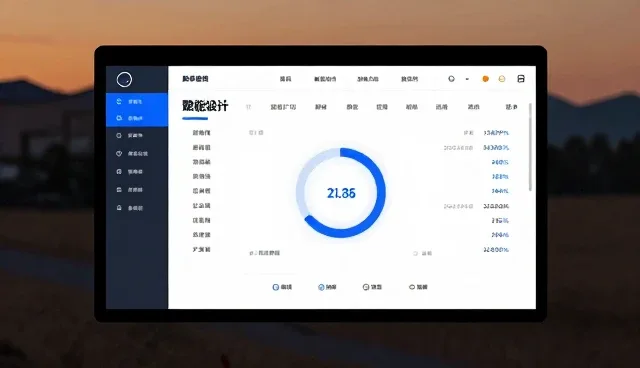Click the circular logo atop the dark sidebar
The width and height of the screenshot is (640, 368).
[x=124, y=79]
